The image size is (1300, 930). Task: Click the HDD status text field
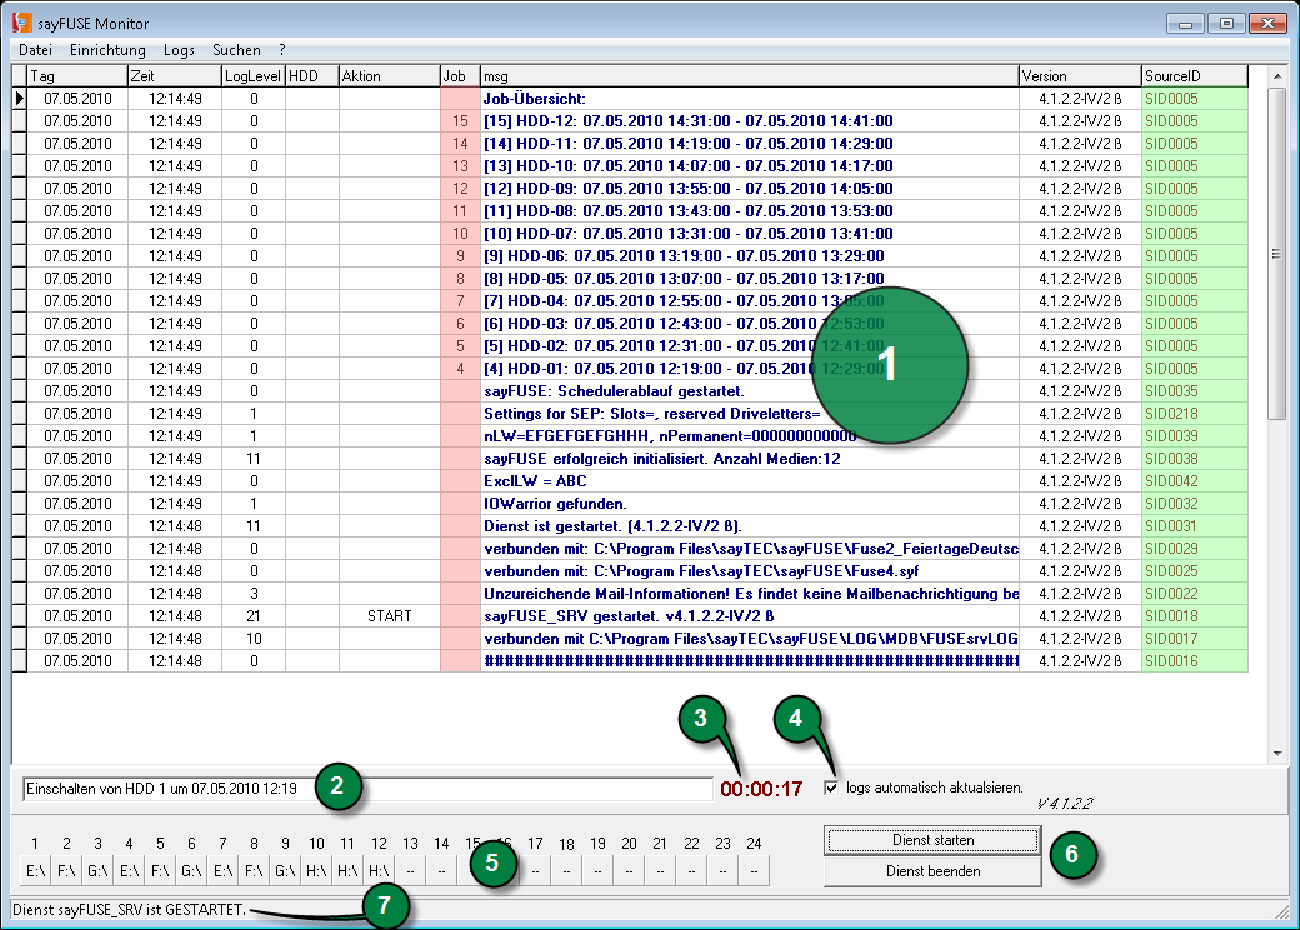pyautogui.click(x=368, y=789)
